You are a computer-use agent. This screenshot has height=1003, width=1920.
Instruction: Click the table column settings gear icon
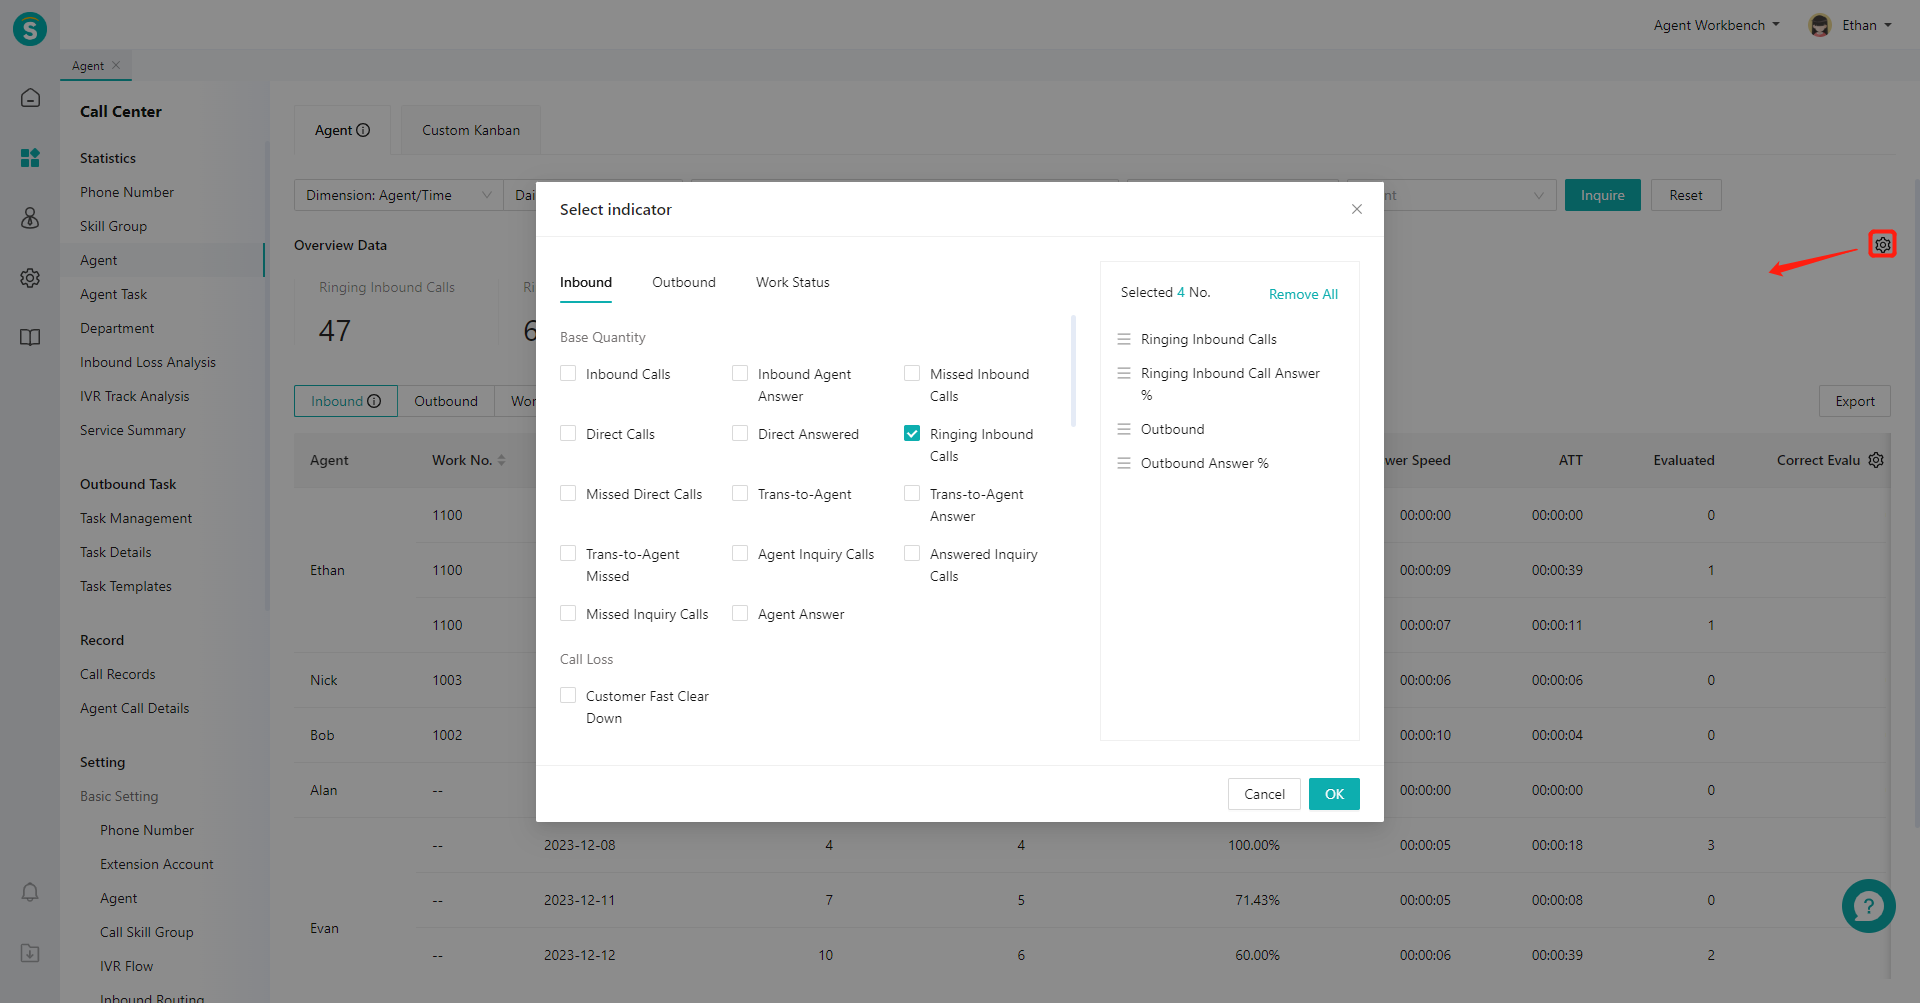click(x=1876, y=460)
